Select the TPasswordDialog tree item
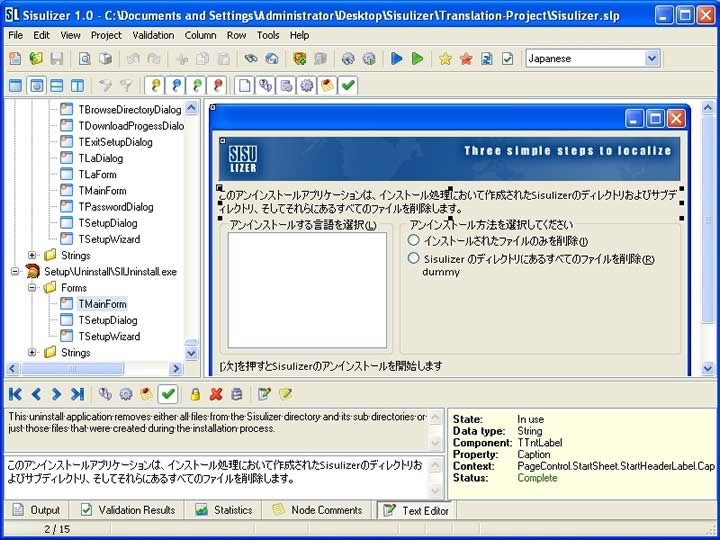Image resolution: width=720 pixels, height=540 pixels. 116,207
